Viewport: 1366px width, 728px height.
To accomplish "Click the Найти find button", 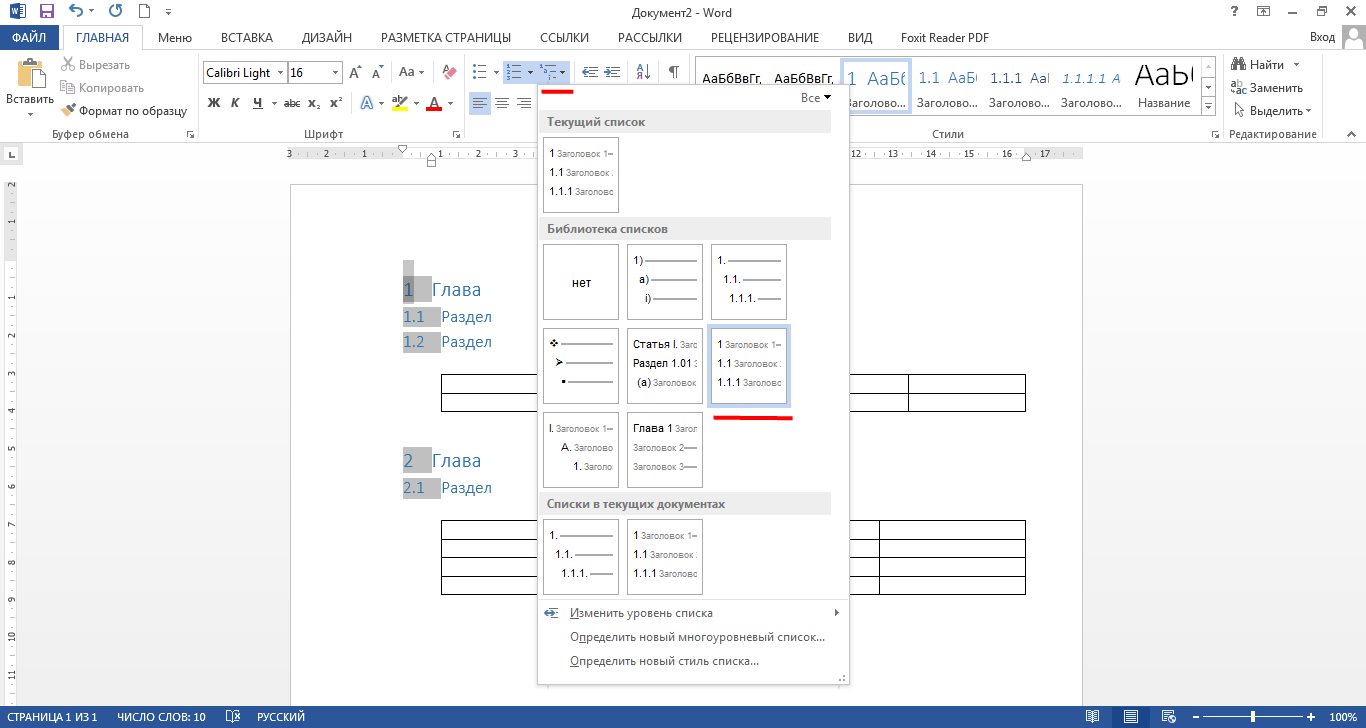I will (1258, 65).
